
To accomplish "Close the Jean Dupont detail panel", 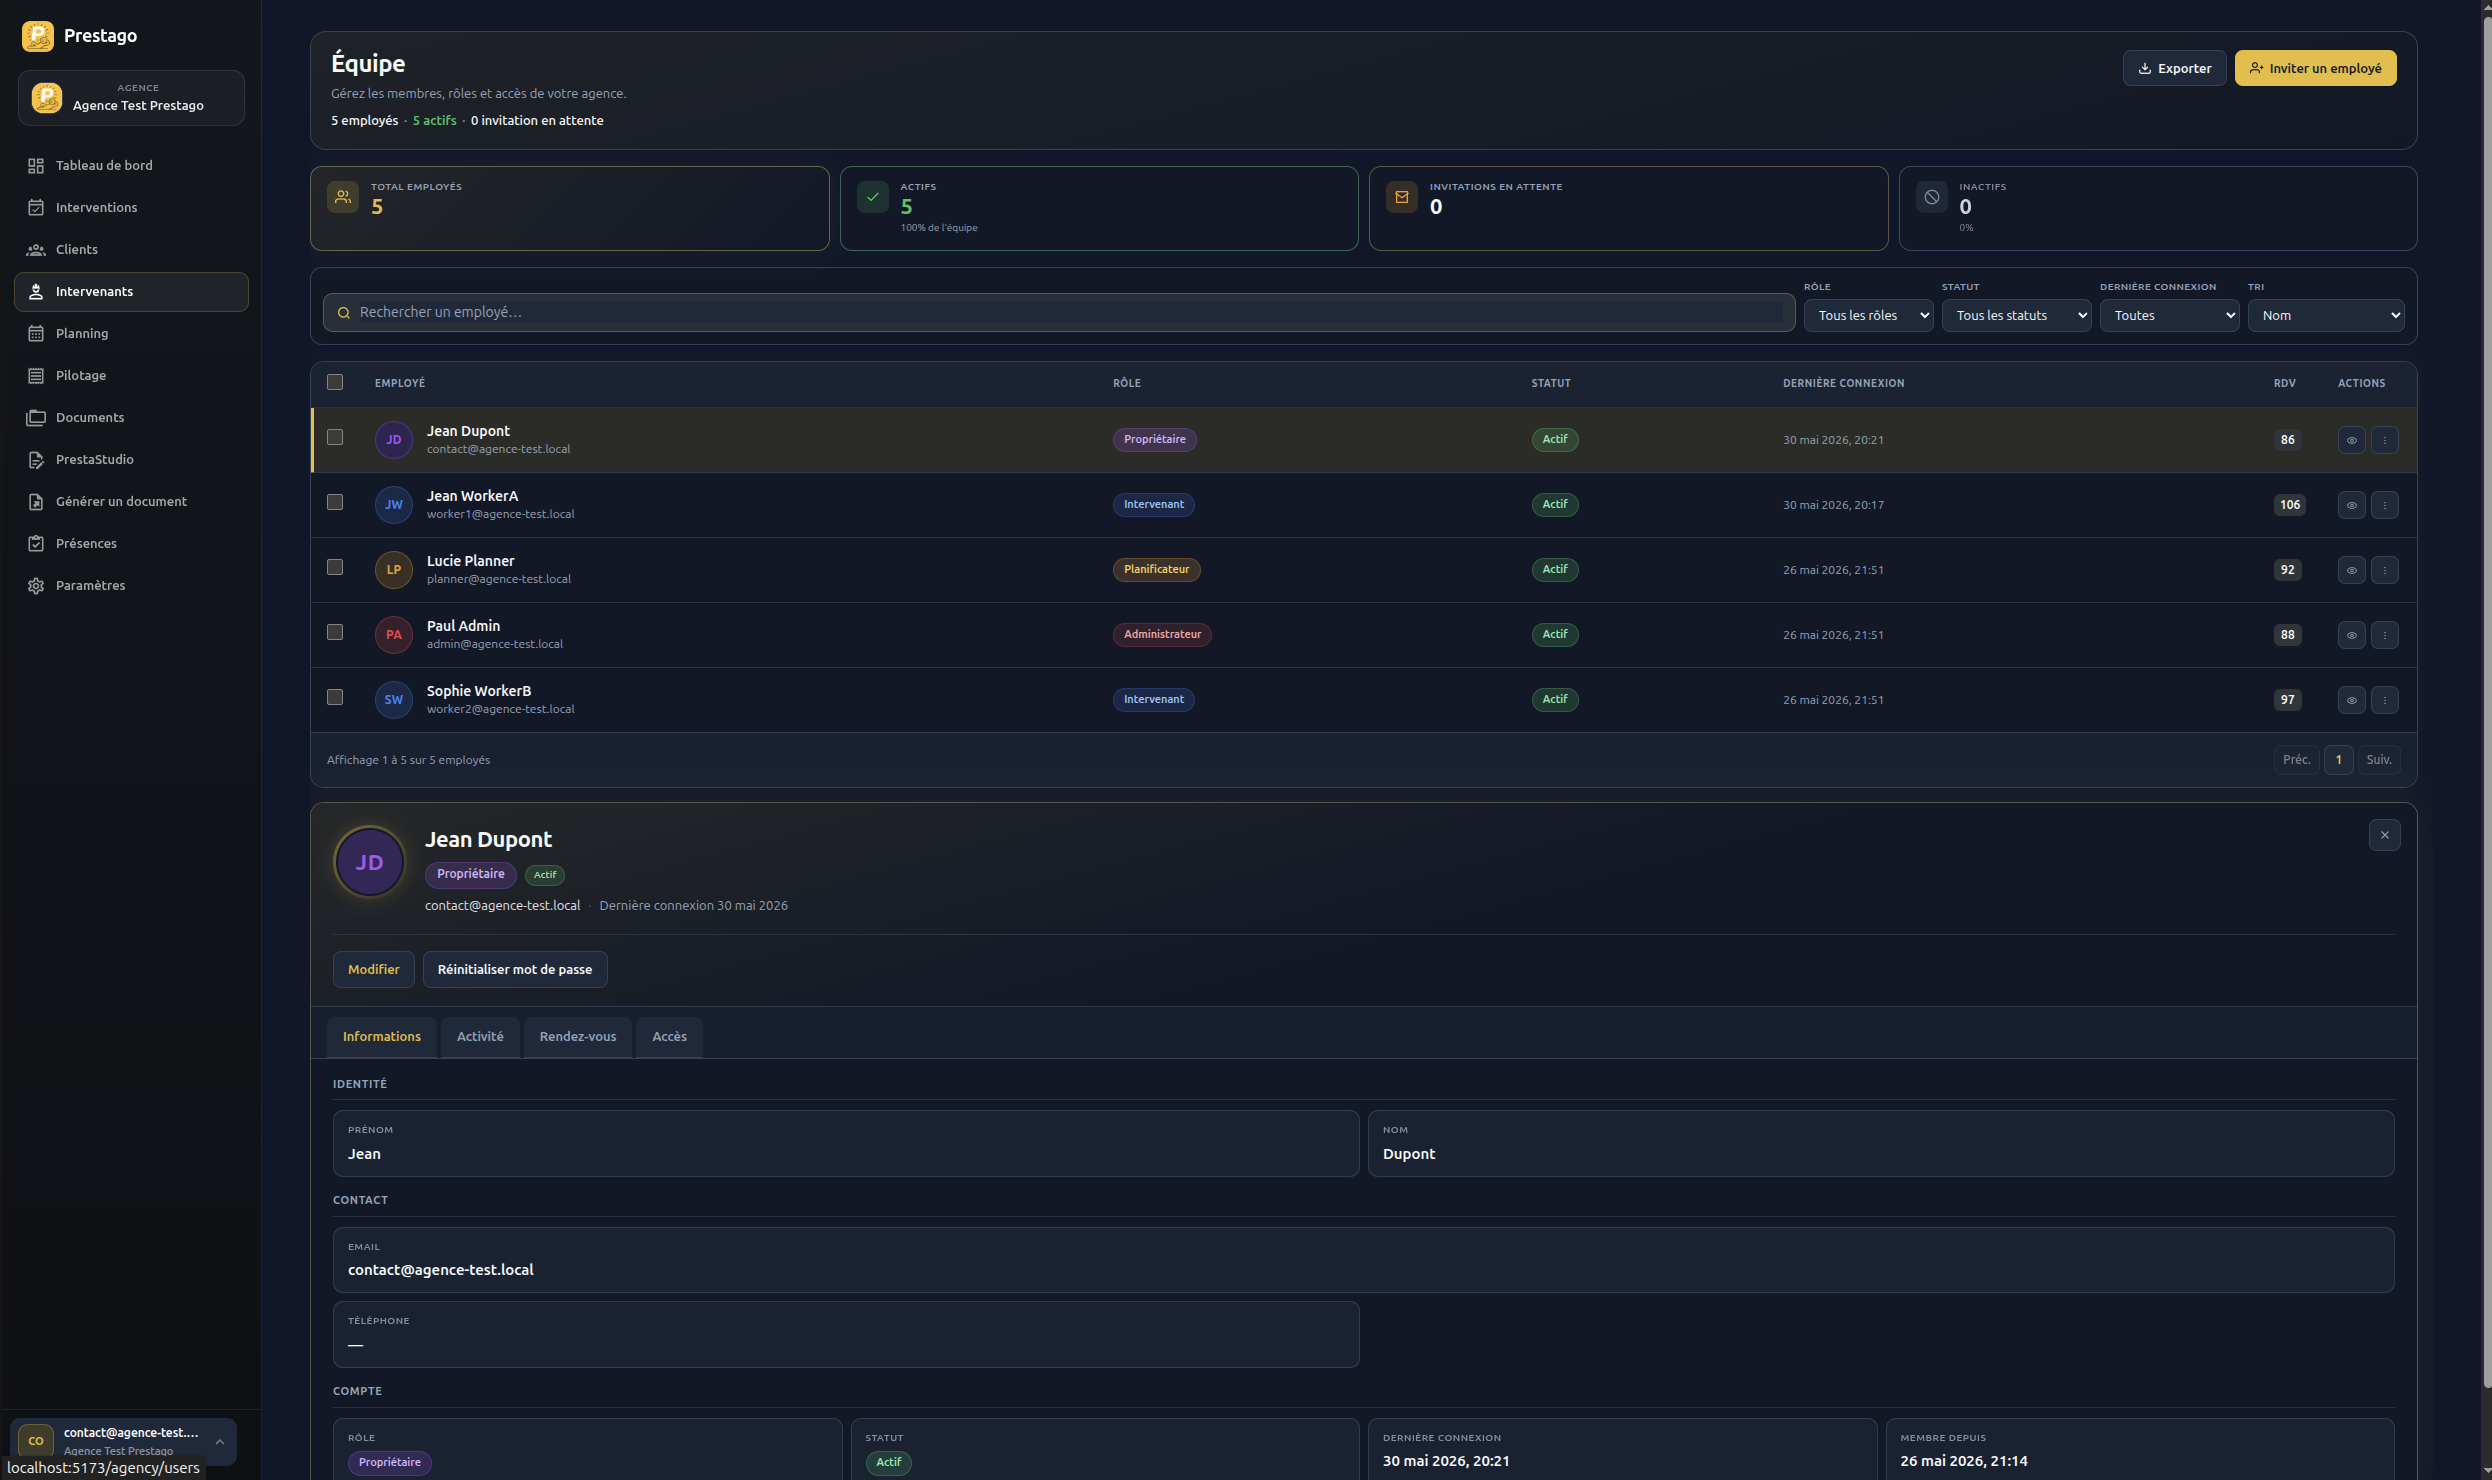I will coord(2384,835).
